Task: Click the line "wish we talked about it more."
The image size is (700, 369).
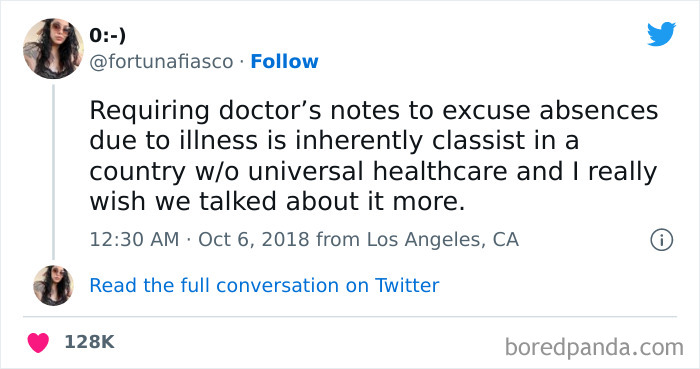Action: (x=277, y=201)
